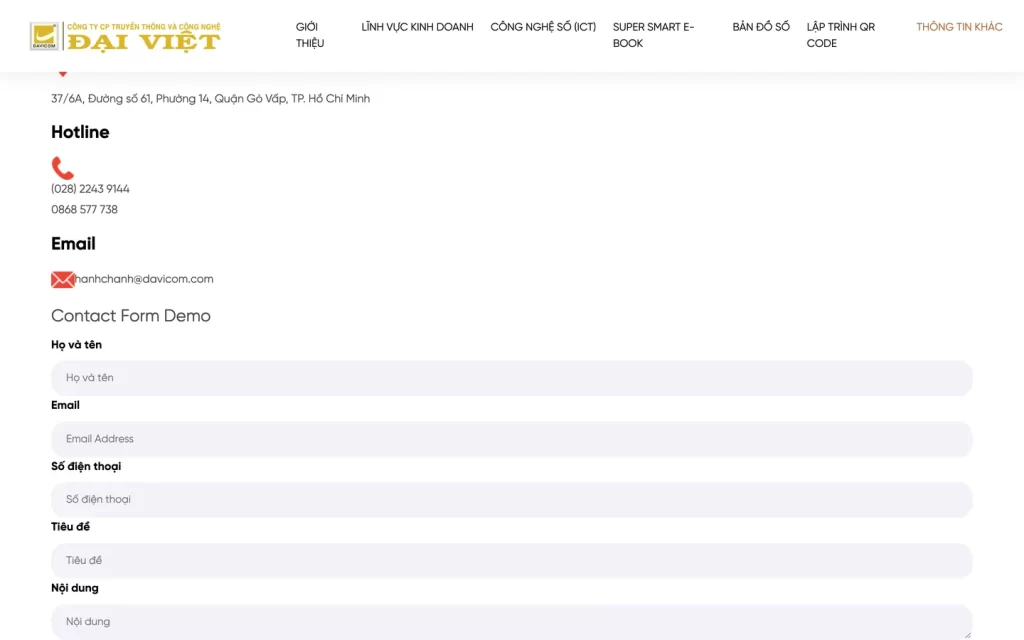Click the Nội dung textarea resize handle

(967, 635)
